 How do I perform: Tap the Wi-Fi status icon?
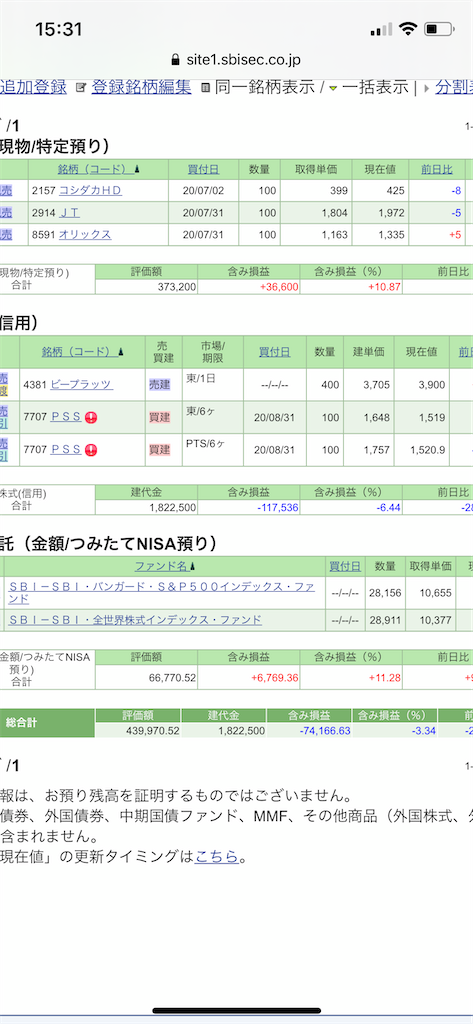[409, 29]
